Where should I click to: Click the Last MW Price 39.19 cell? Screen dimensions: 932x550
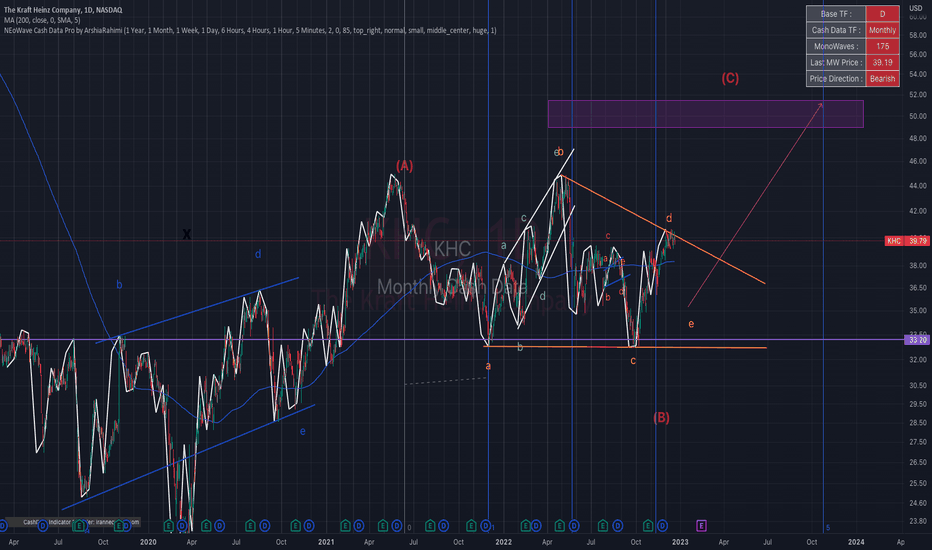882,62
